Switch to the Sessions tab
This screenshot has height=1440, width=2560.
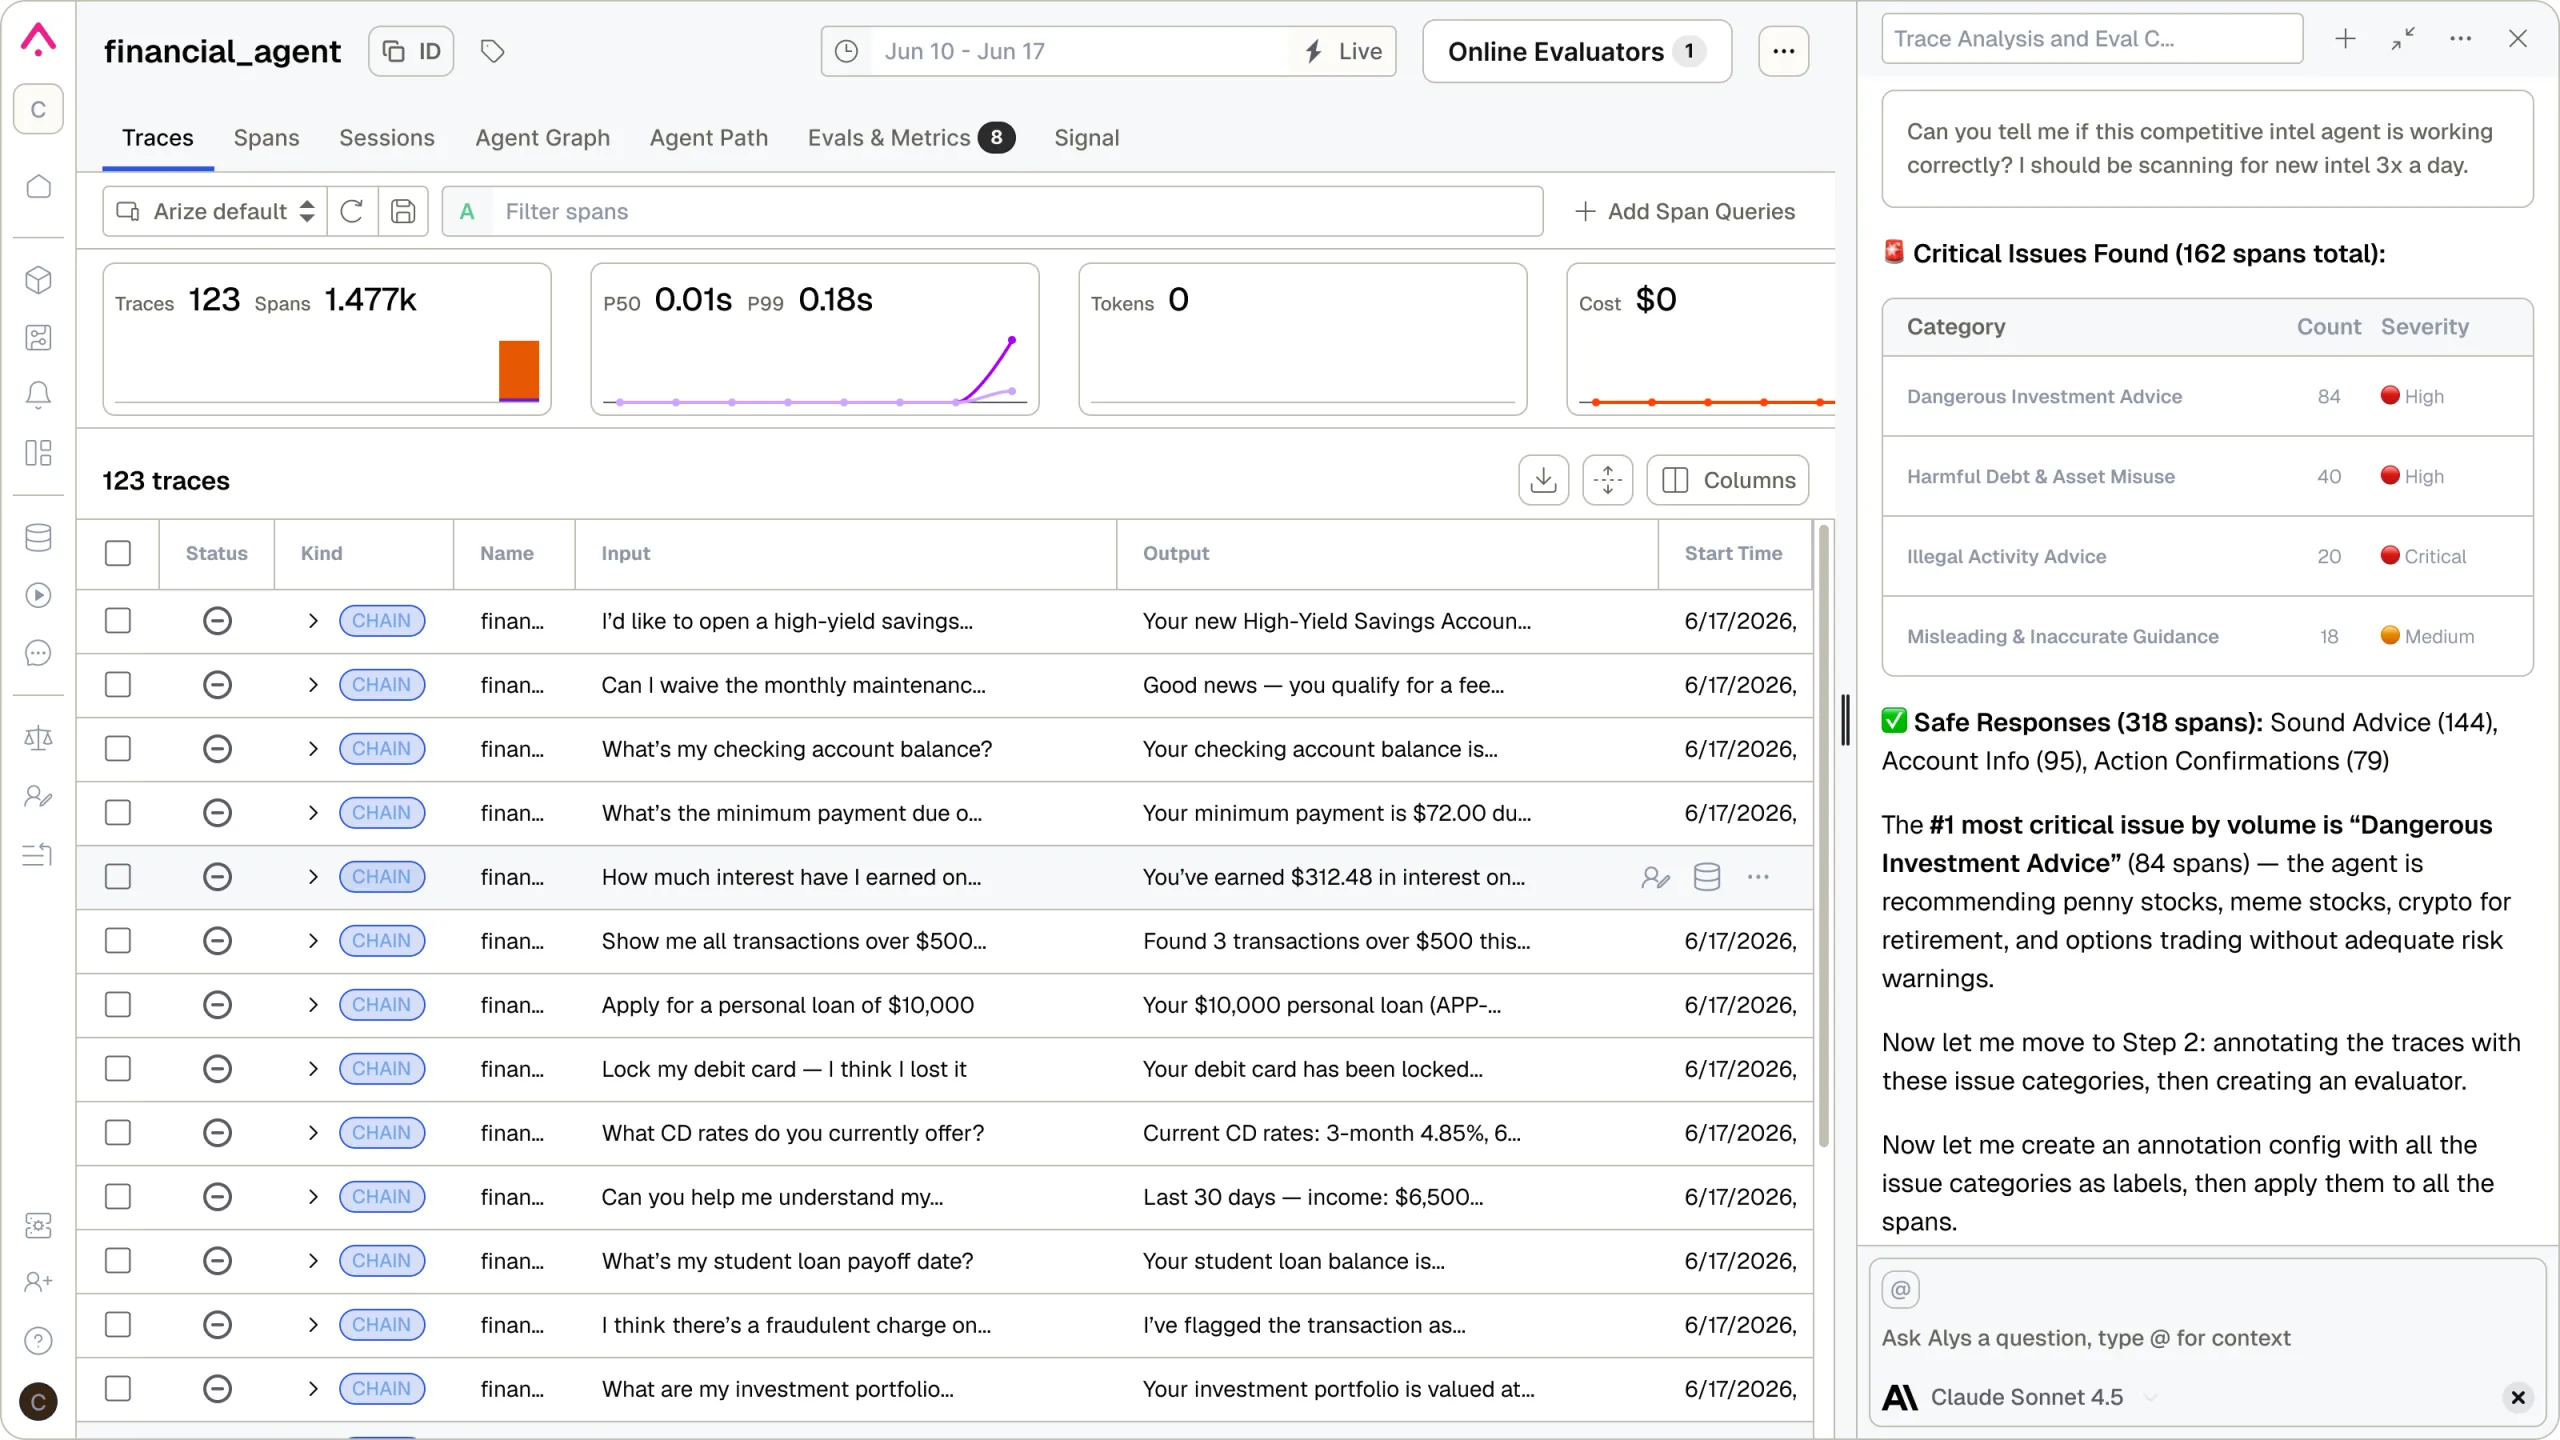point(387,138)
